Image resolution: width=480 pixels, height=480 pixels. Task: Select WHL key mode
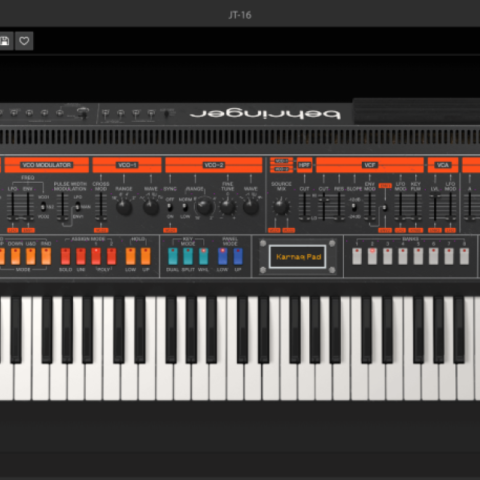203,256
